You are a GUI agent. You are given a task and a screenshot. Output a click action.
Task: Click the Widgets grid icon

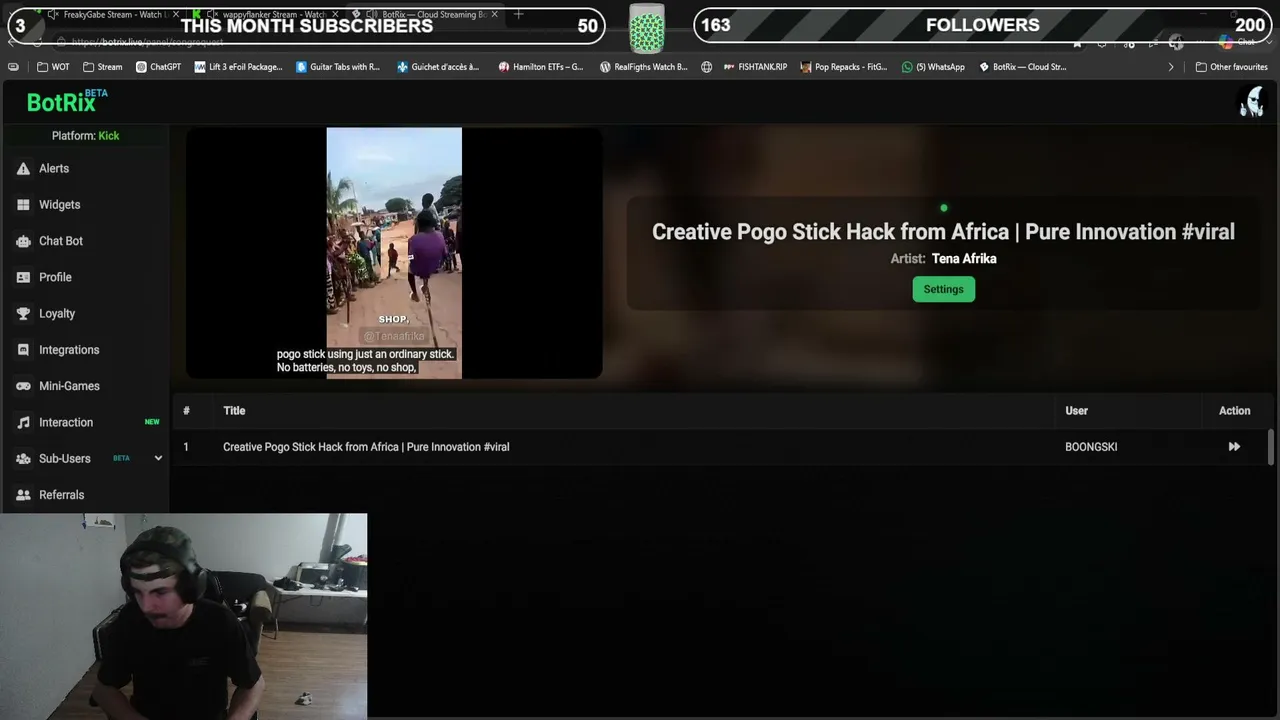[x=23, y=205]
